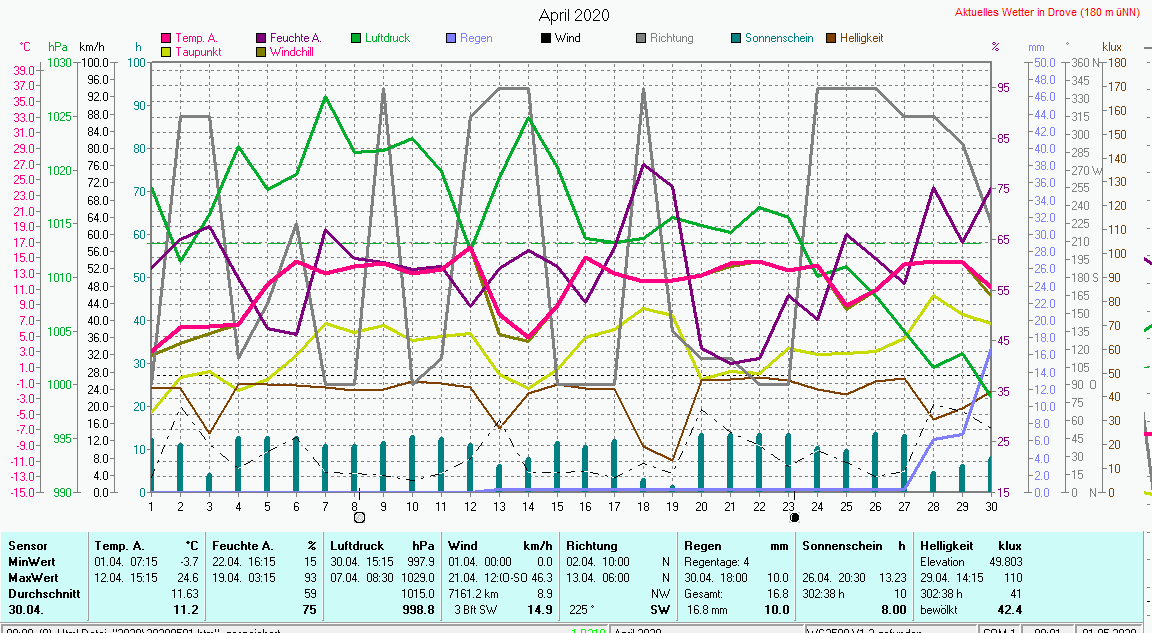This screenshot has width=1152, height=633.
Task: Click the Durchschnitt row label
Action: point(41,593)
